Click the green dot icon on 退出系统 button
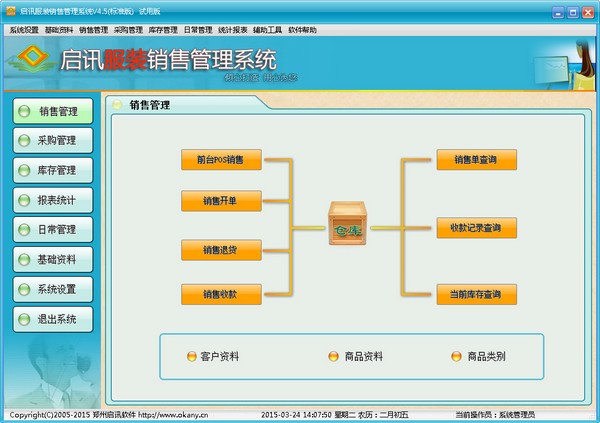This screenshot has width=600, height=423. [x=24, y=320]
